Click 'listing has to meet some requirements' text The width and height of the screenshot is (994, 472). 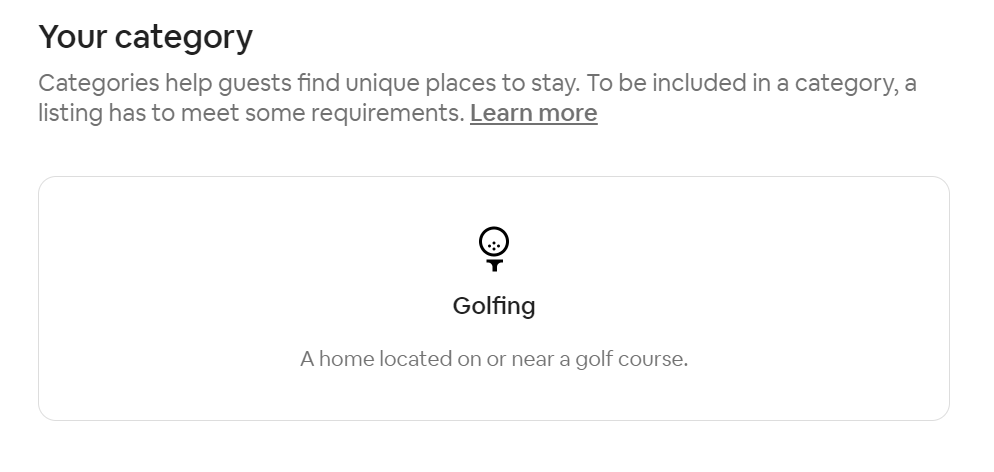point(252,113)
